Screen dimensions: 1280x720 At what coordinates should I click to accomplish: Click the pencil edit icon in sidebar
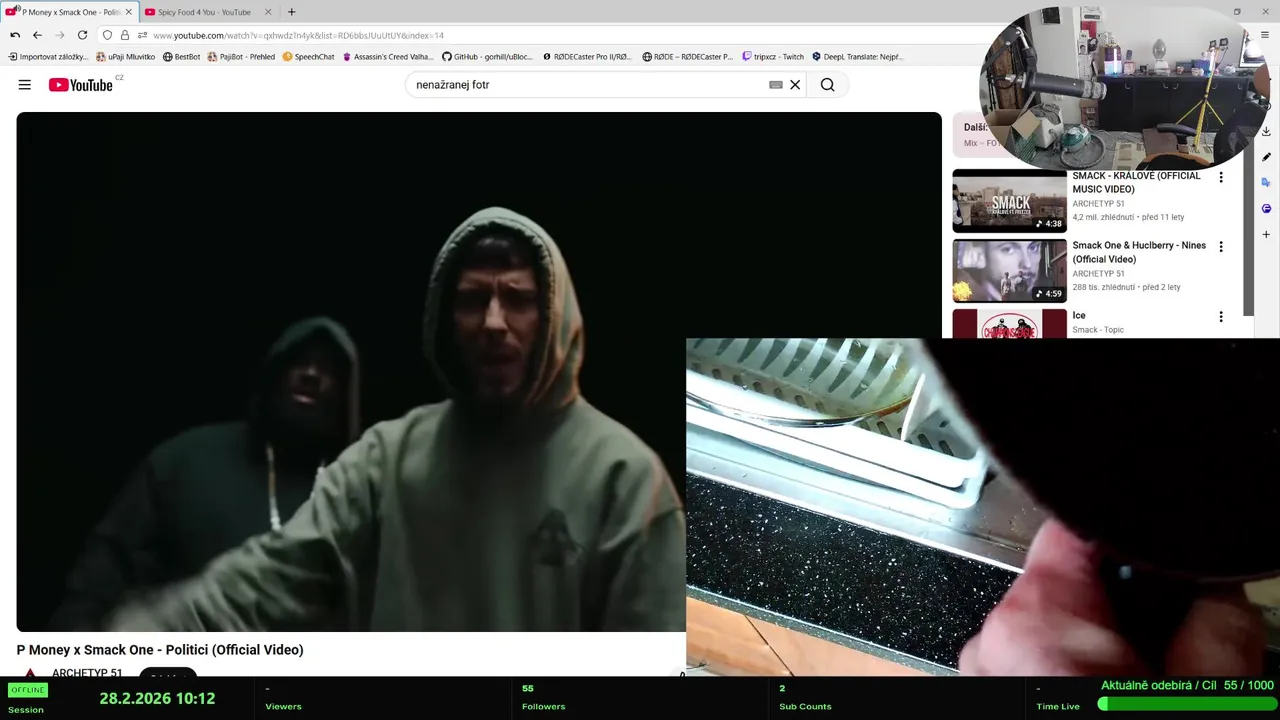tap(1266, 157)
